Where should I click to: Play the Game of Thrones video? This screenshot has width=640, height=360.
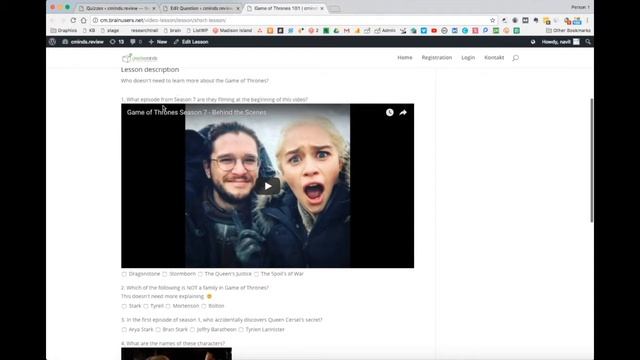click(268, 186)
